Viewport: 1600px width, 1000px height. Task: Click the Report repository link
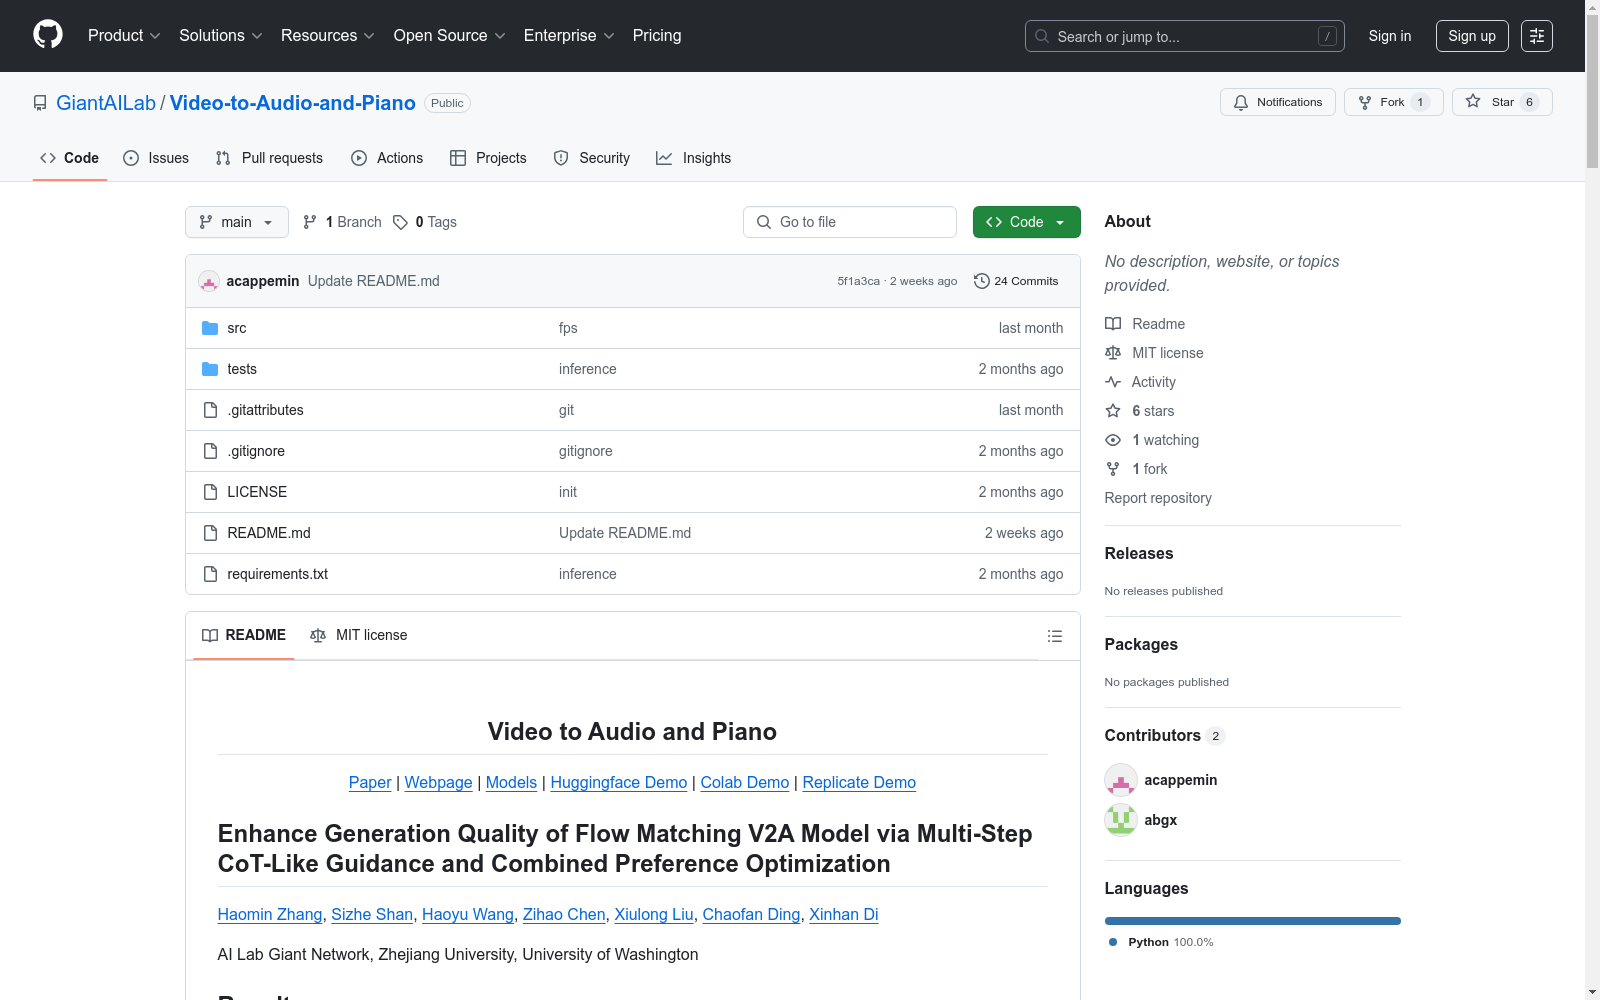[x=1158, y=498]
